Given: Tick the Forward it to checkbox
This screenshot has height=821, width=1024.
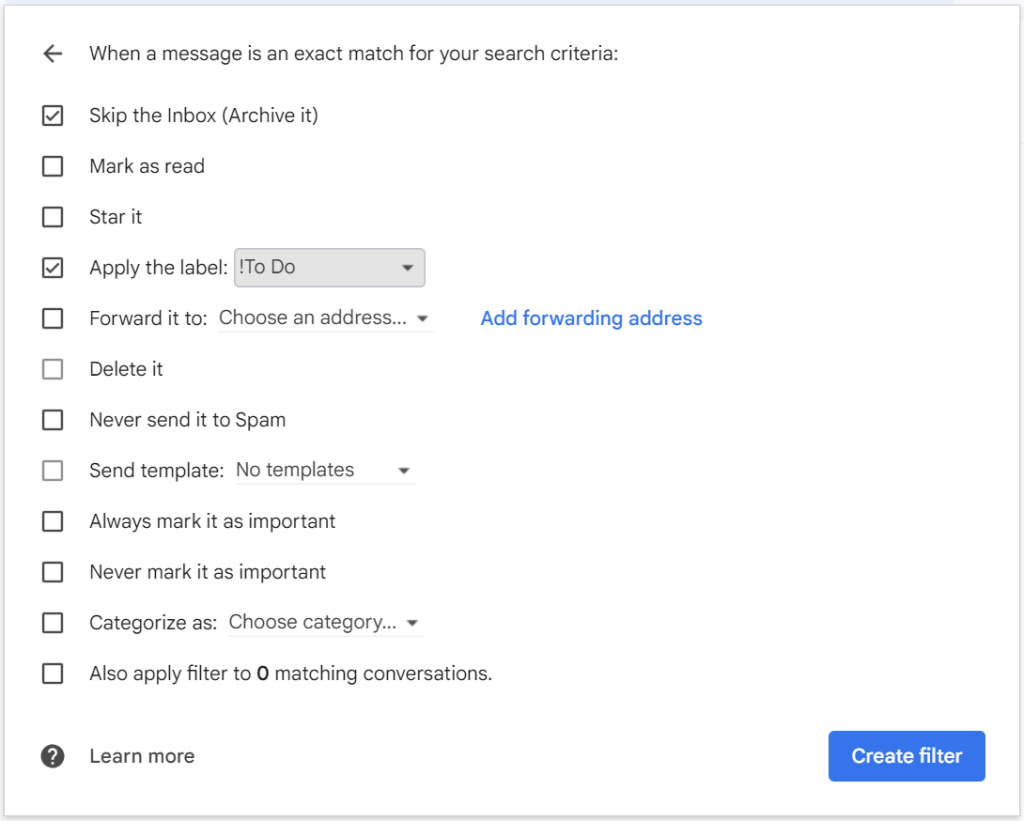Looking at the screenshot, I should pyautogui.click(x=52, y=319).
